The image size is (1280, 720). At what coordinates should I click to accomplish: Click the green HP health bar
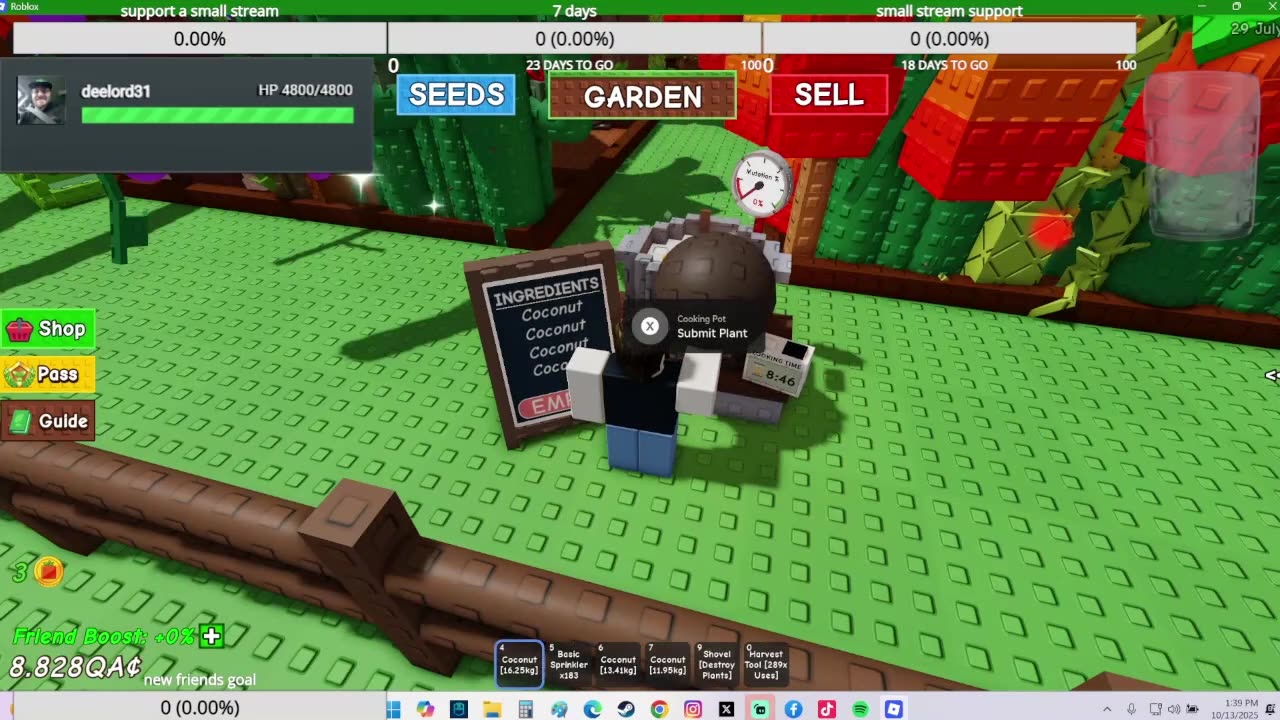click(x=217, y=115)
